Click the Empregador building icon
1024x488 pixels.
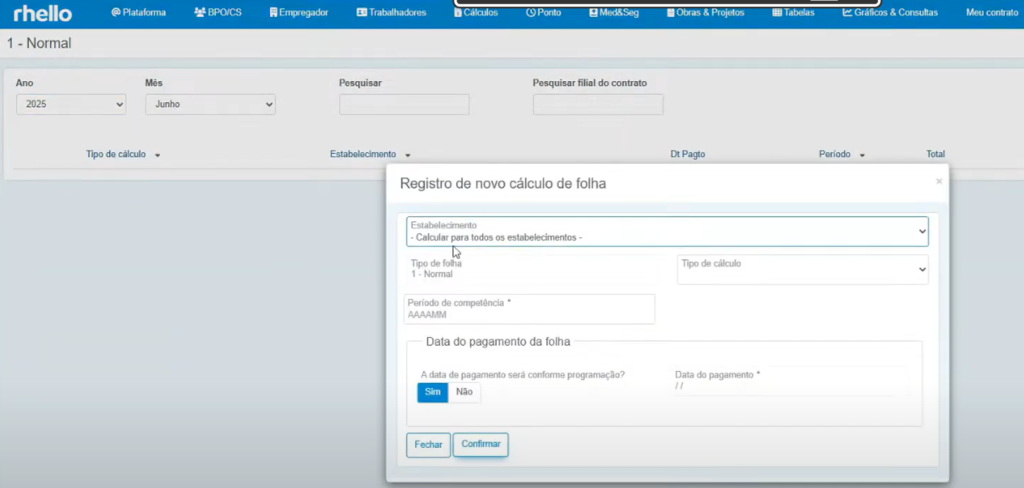point(274,13)
